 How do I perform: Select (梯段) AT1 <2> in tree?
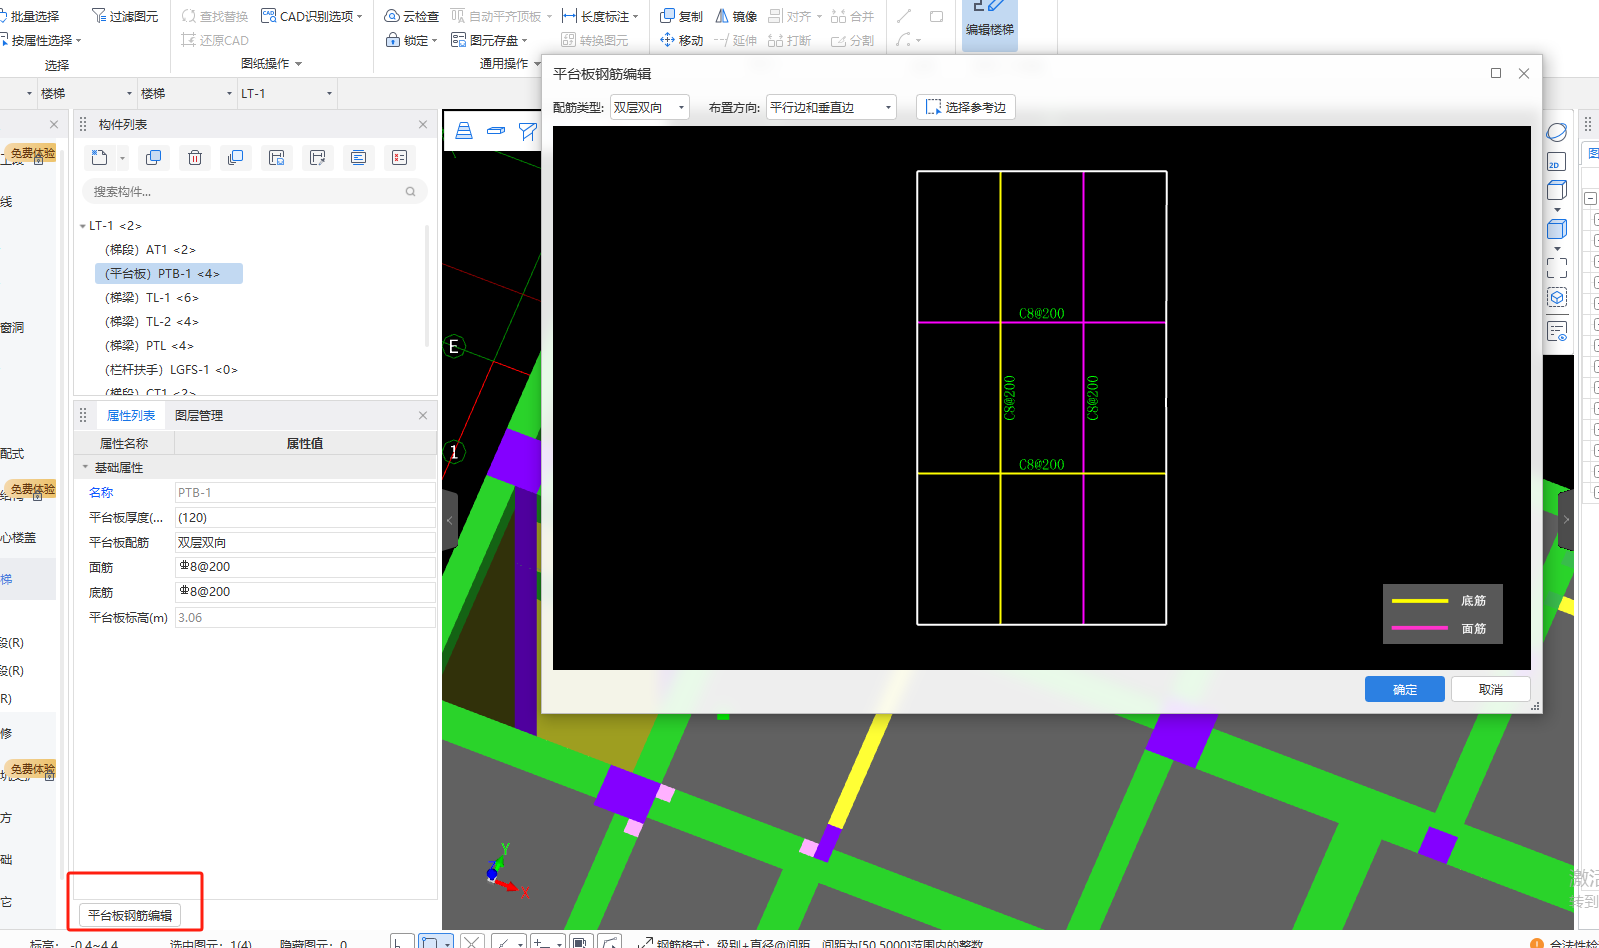pyautogui.click(x=150, y=250)
